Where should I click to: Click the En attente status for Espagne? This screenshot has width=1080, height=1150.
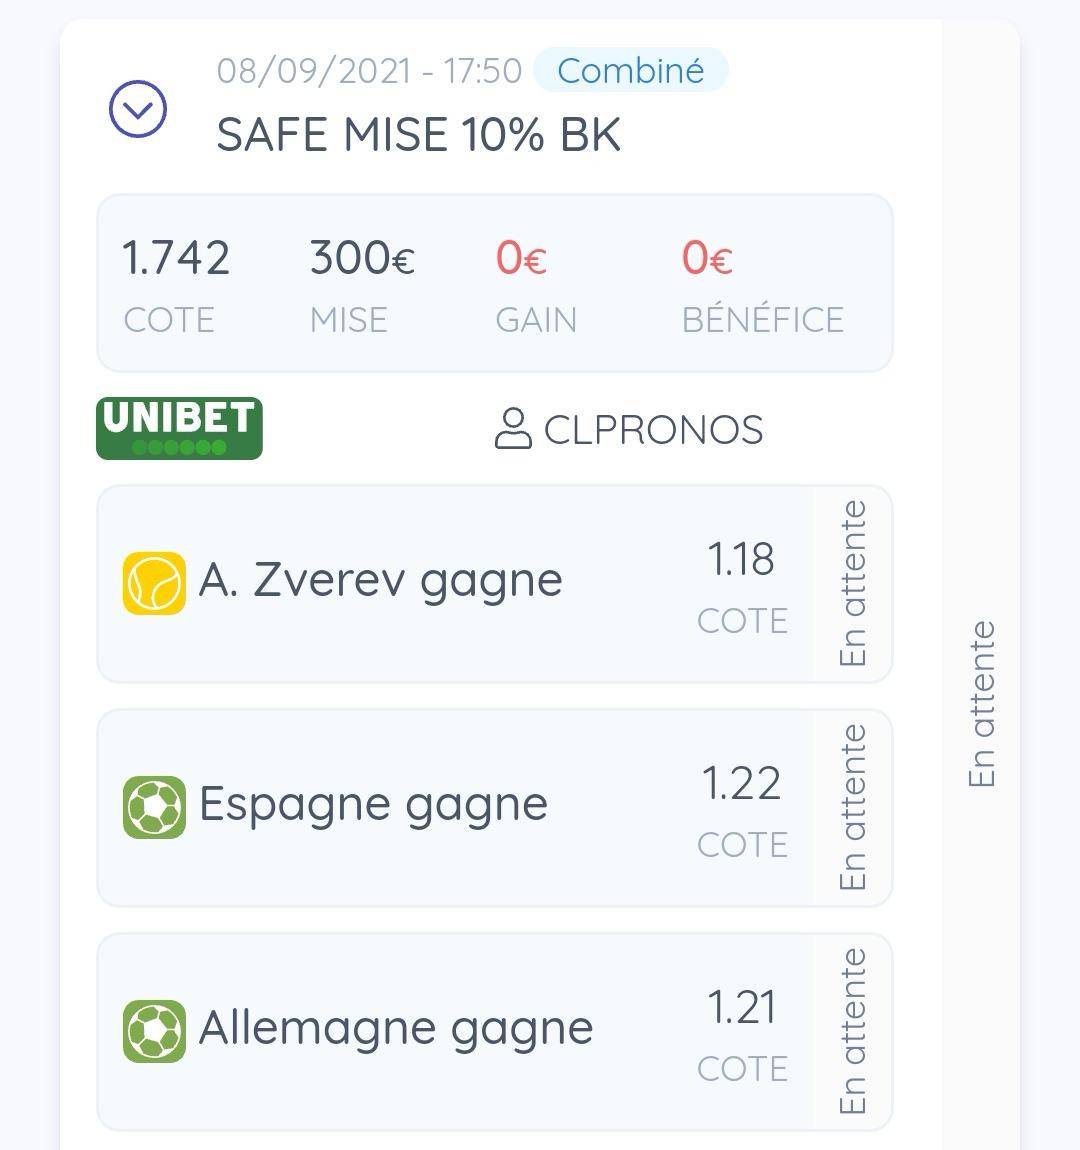pyautogui.click(x=853, y=808)
